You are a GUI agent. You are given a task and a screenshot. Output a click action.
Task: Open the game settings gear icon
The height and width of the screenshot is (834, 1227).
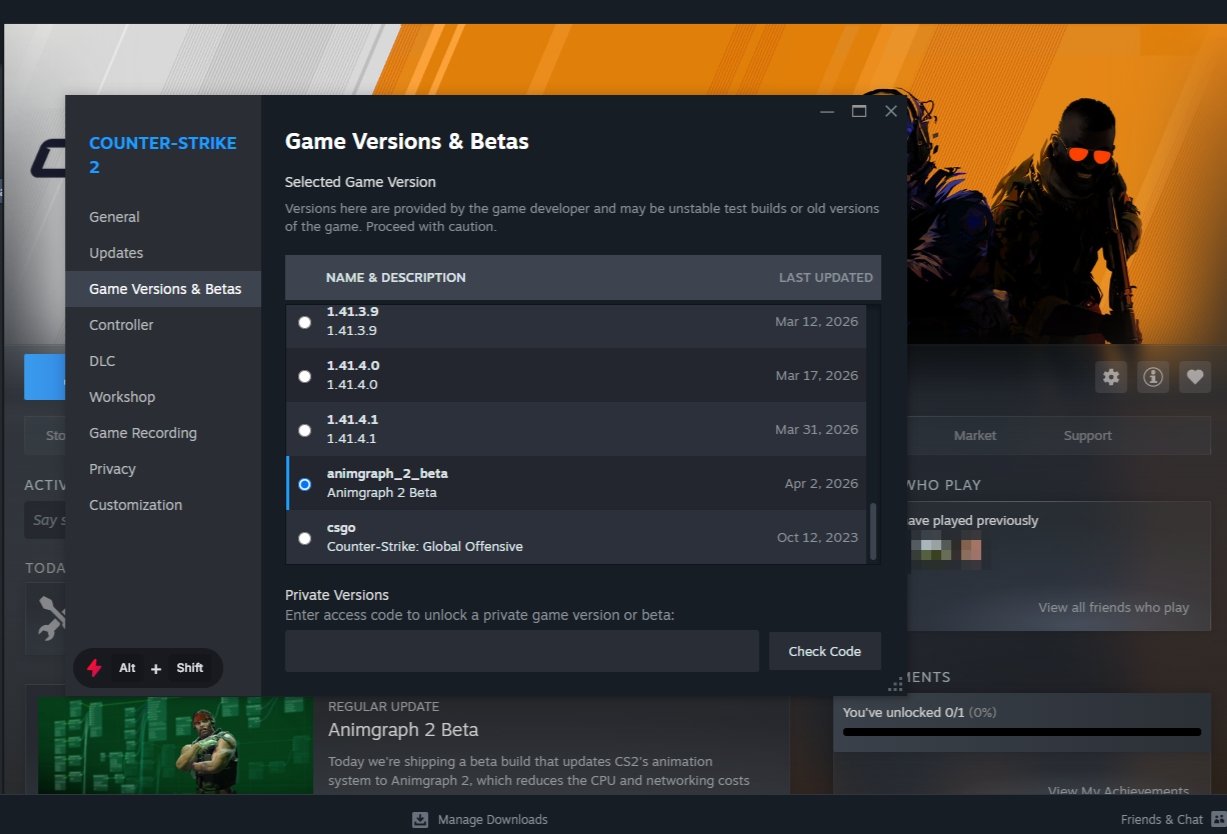(x=1111, y=377)
